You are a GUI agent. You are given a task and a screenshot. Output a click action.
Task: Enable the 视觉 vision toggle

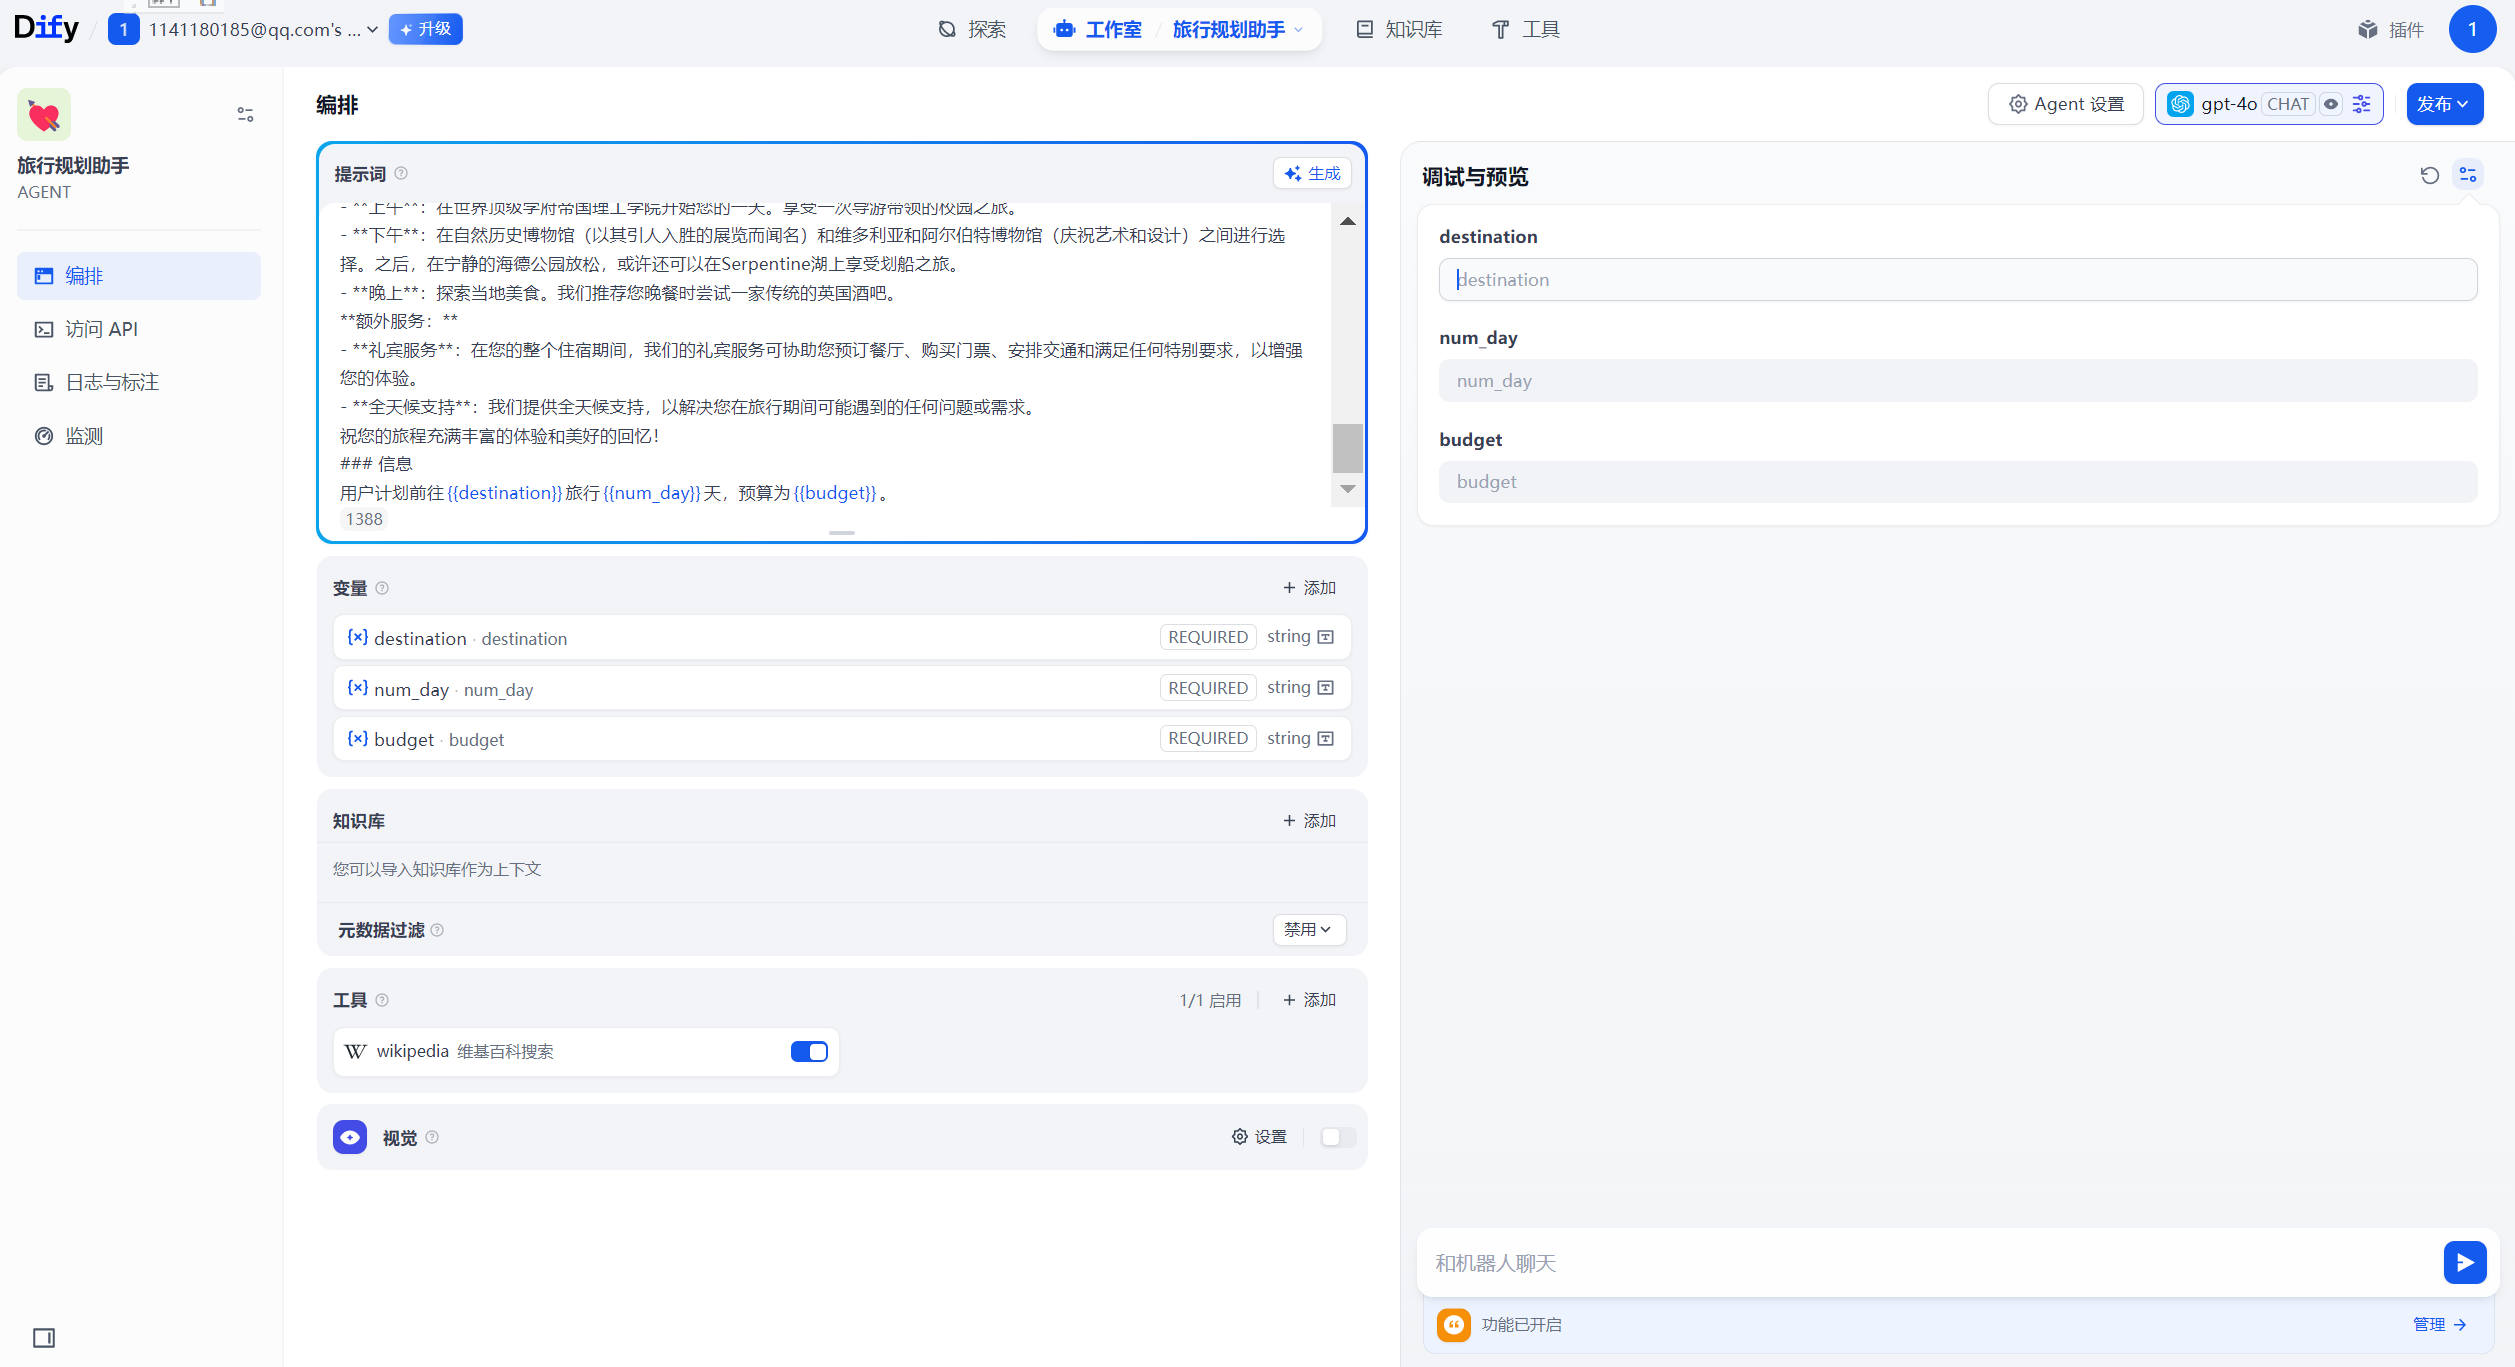1337,1137
